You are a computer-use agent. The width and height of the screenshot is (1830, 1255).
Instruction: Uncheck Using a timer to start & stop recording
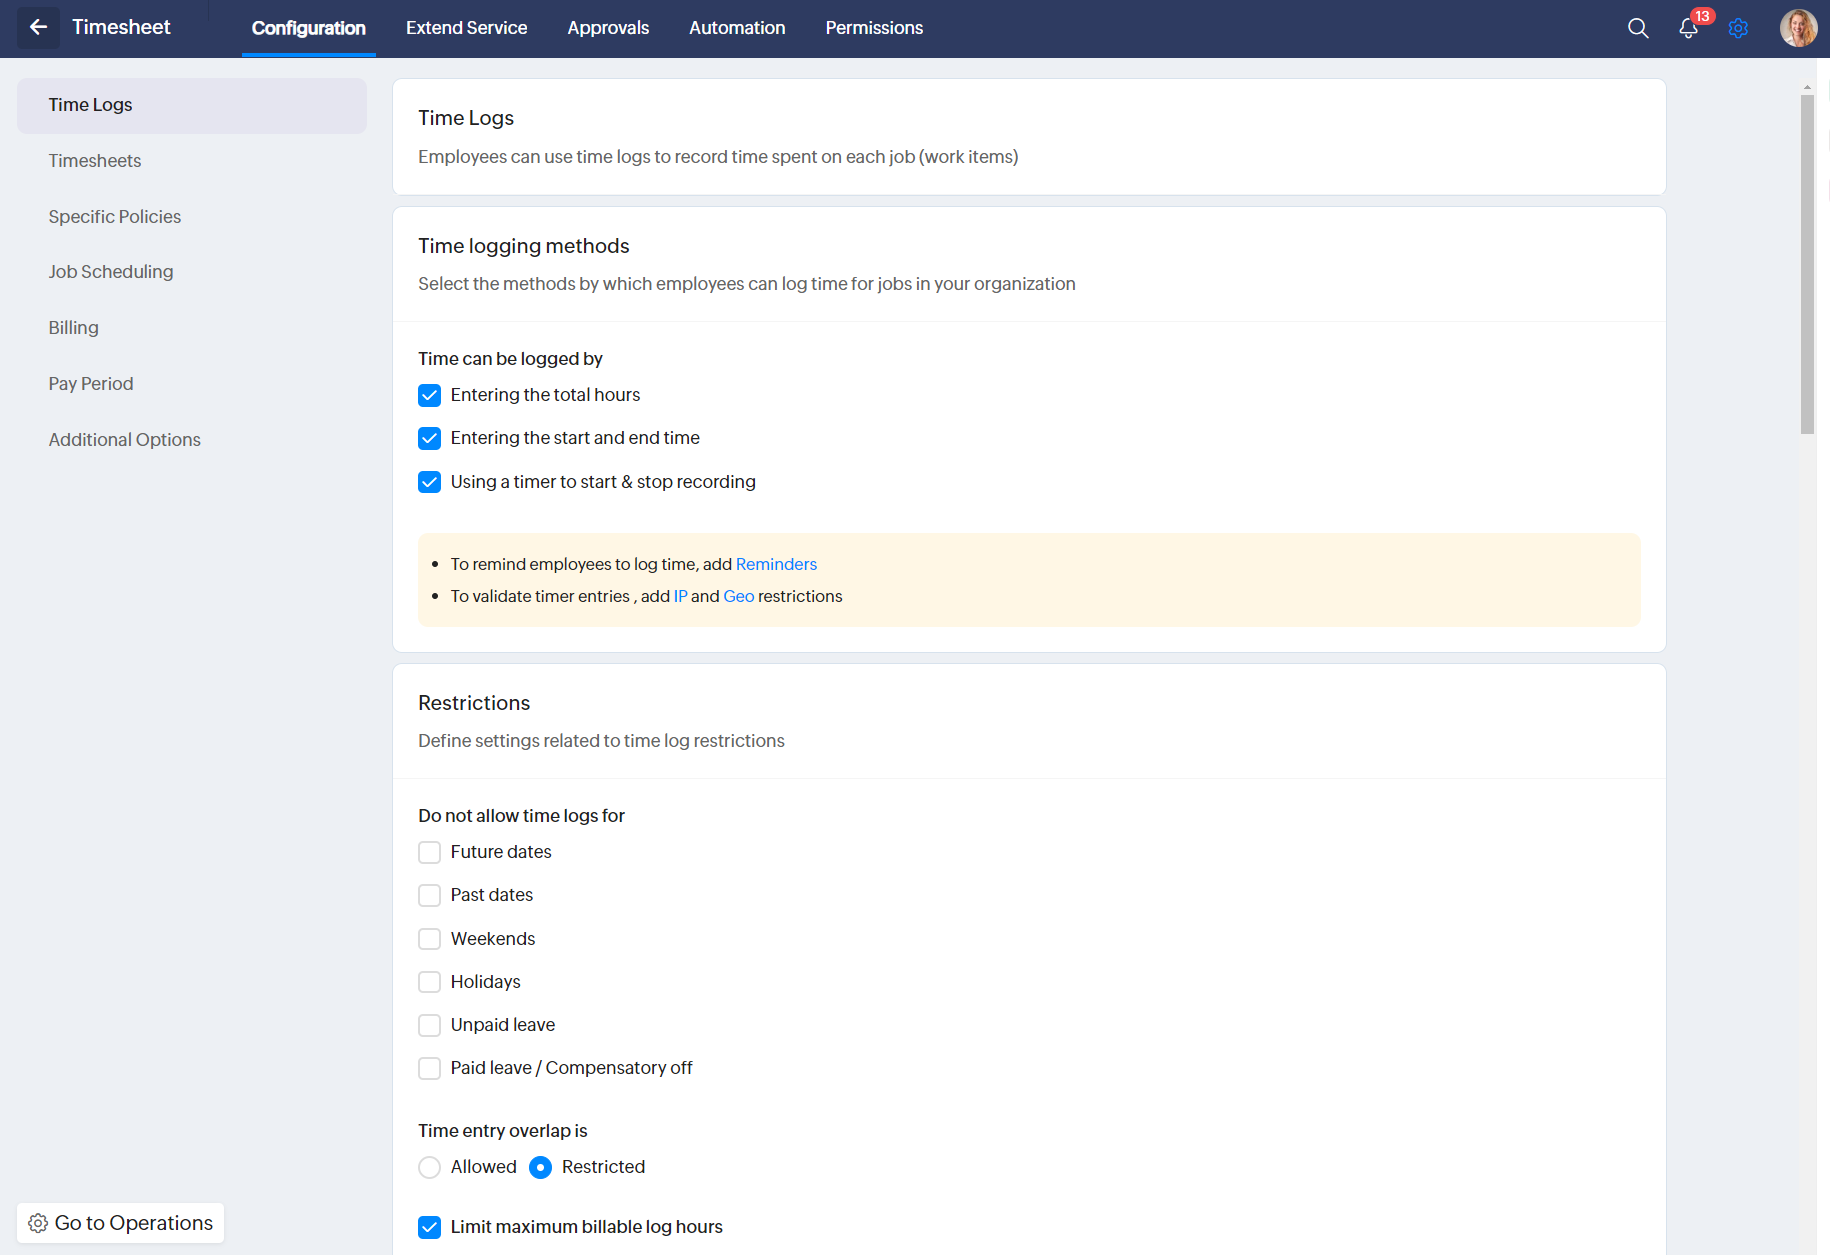point(430,482)
